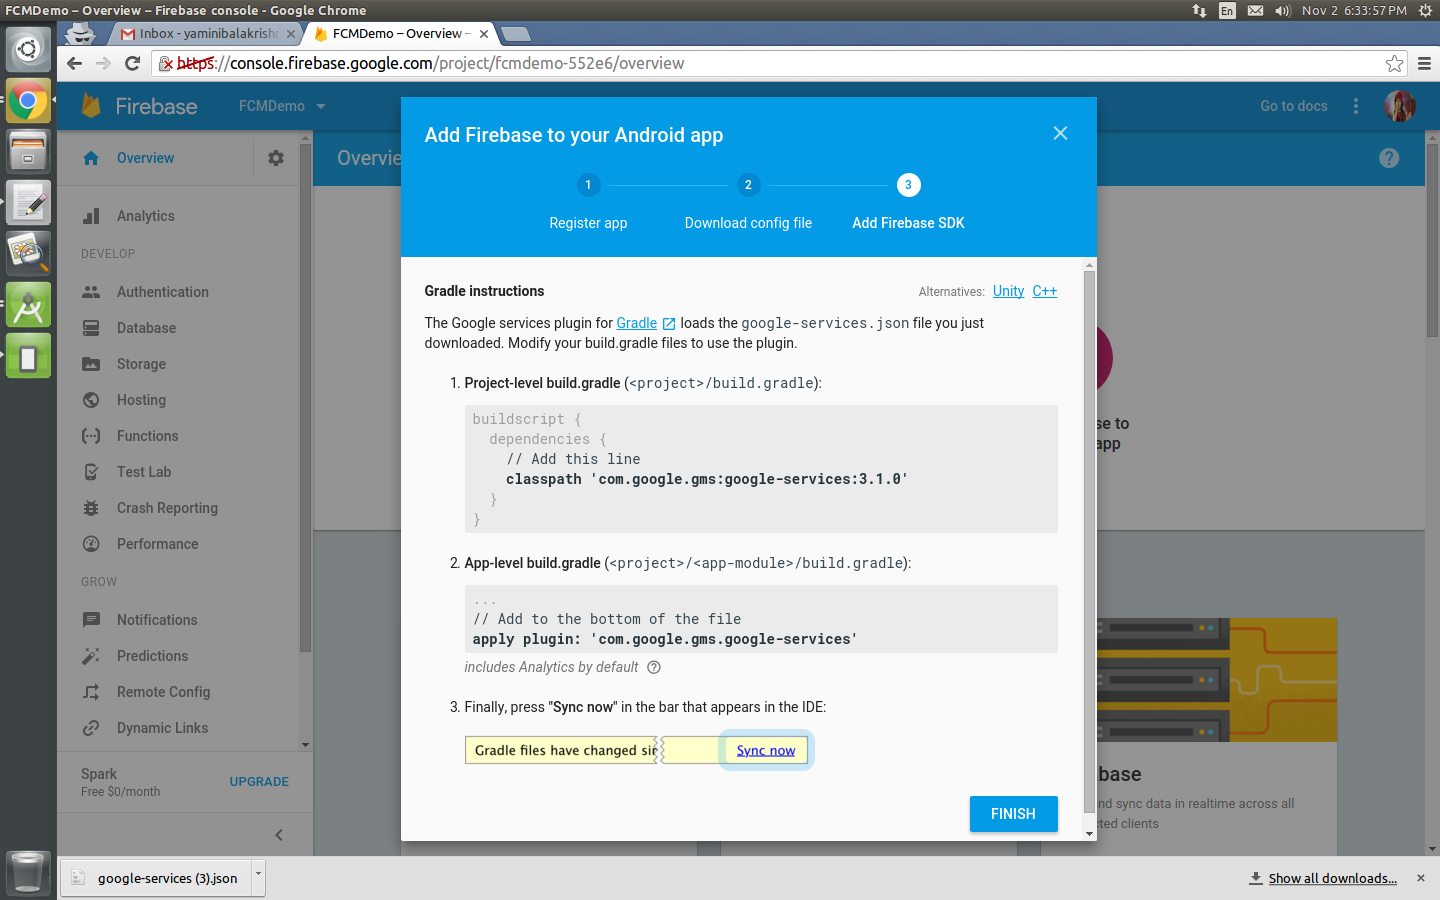Select step 3 Add Firebase SDK

908,185
